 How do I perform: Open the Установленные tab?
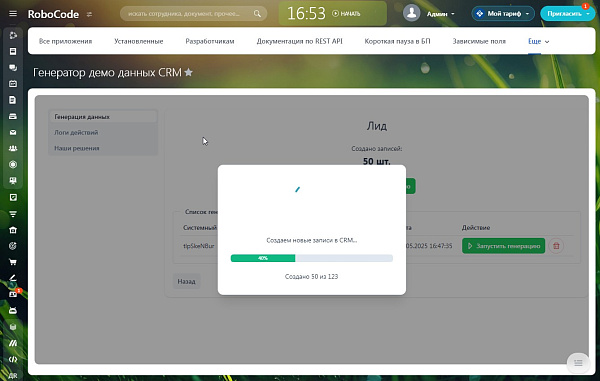[139, 41]
